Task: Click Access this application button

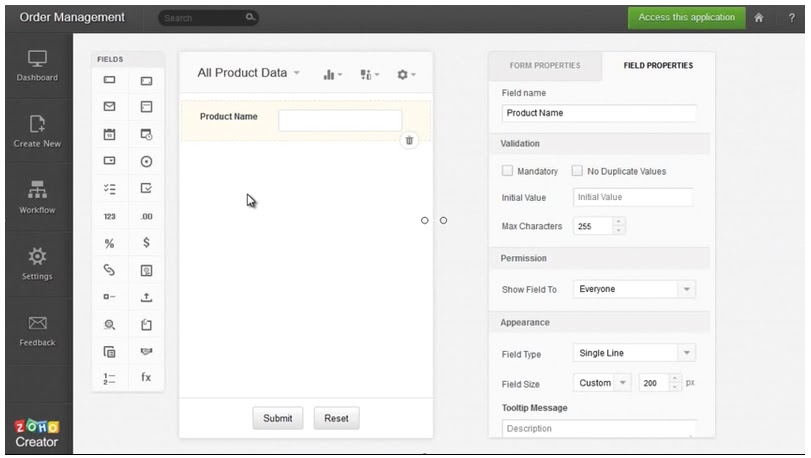Action: point(686,18)
